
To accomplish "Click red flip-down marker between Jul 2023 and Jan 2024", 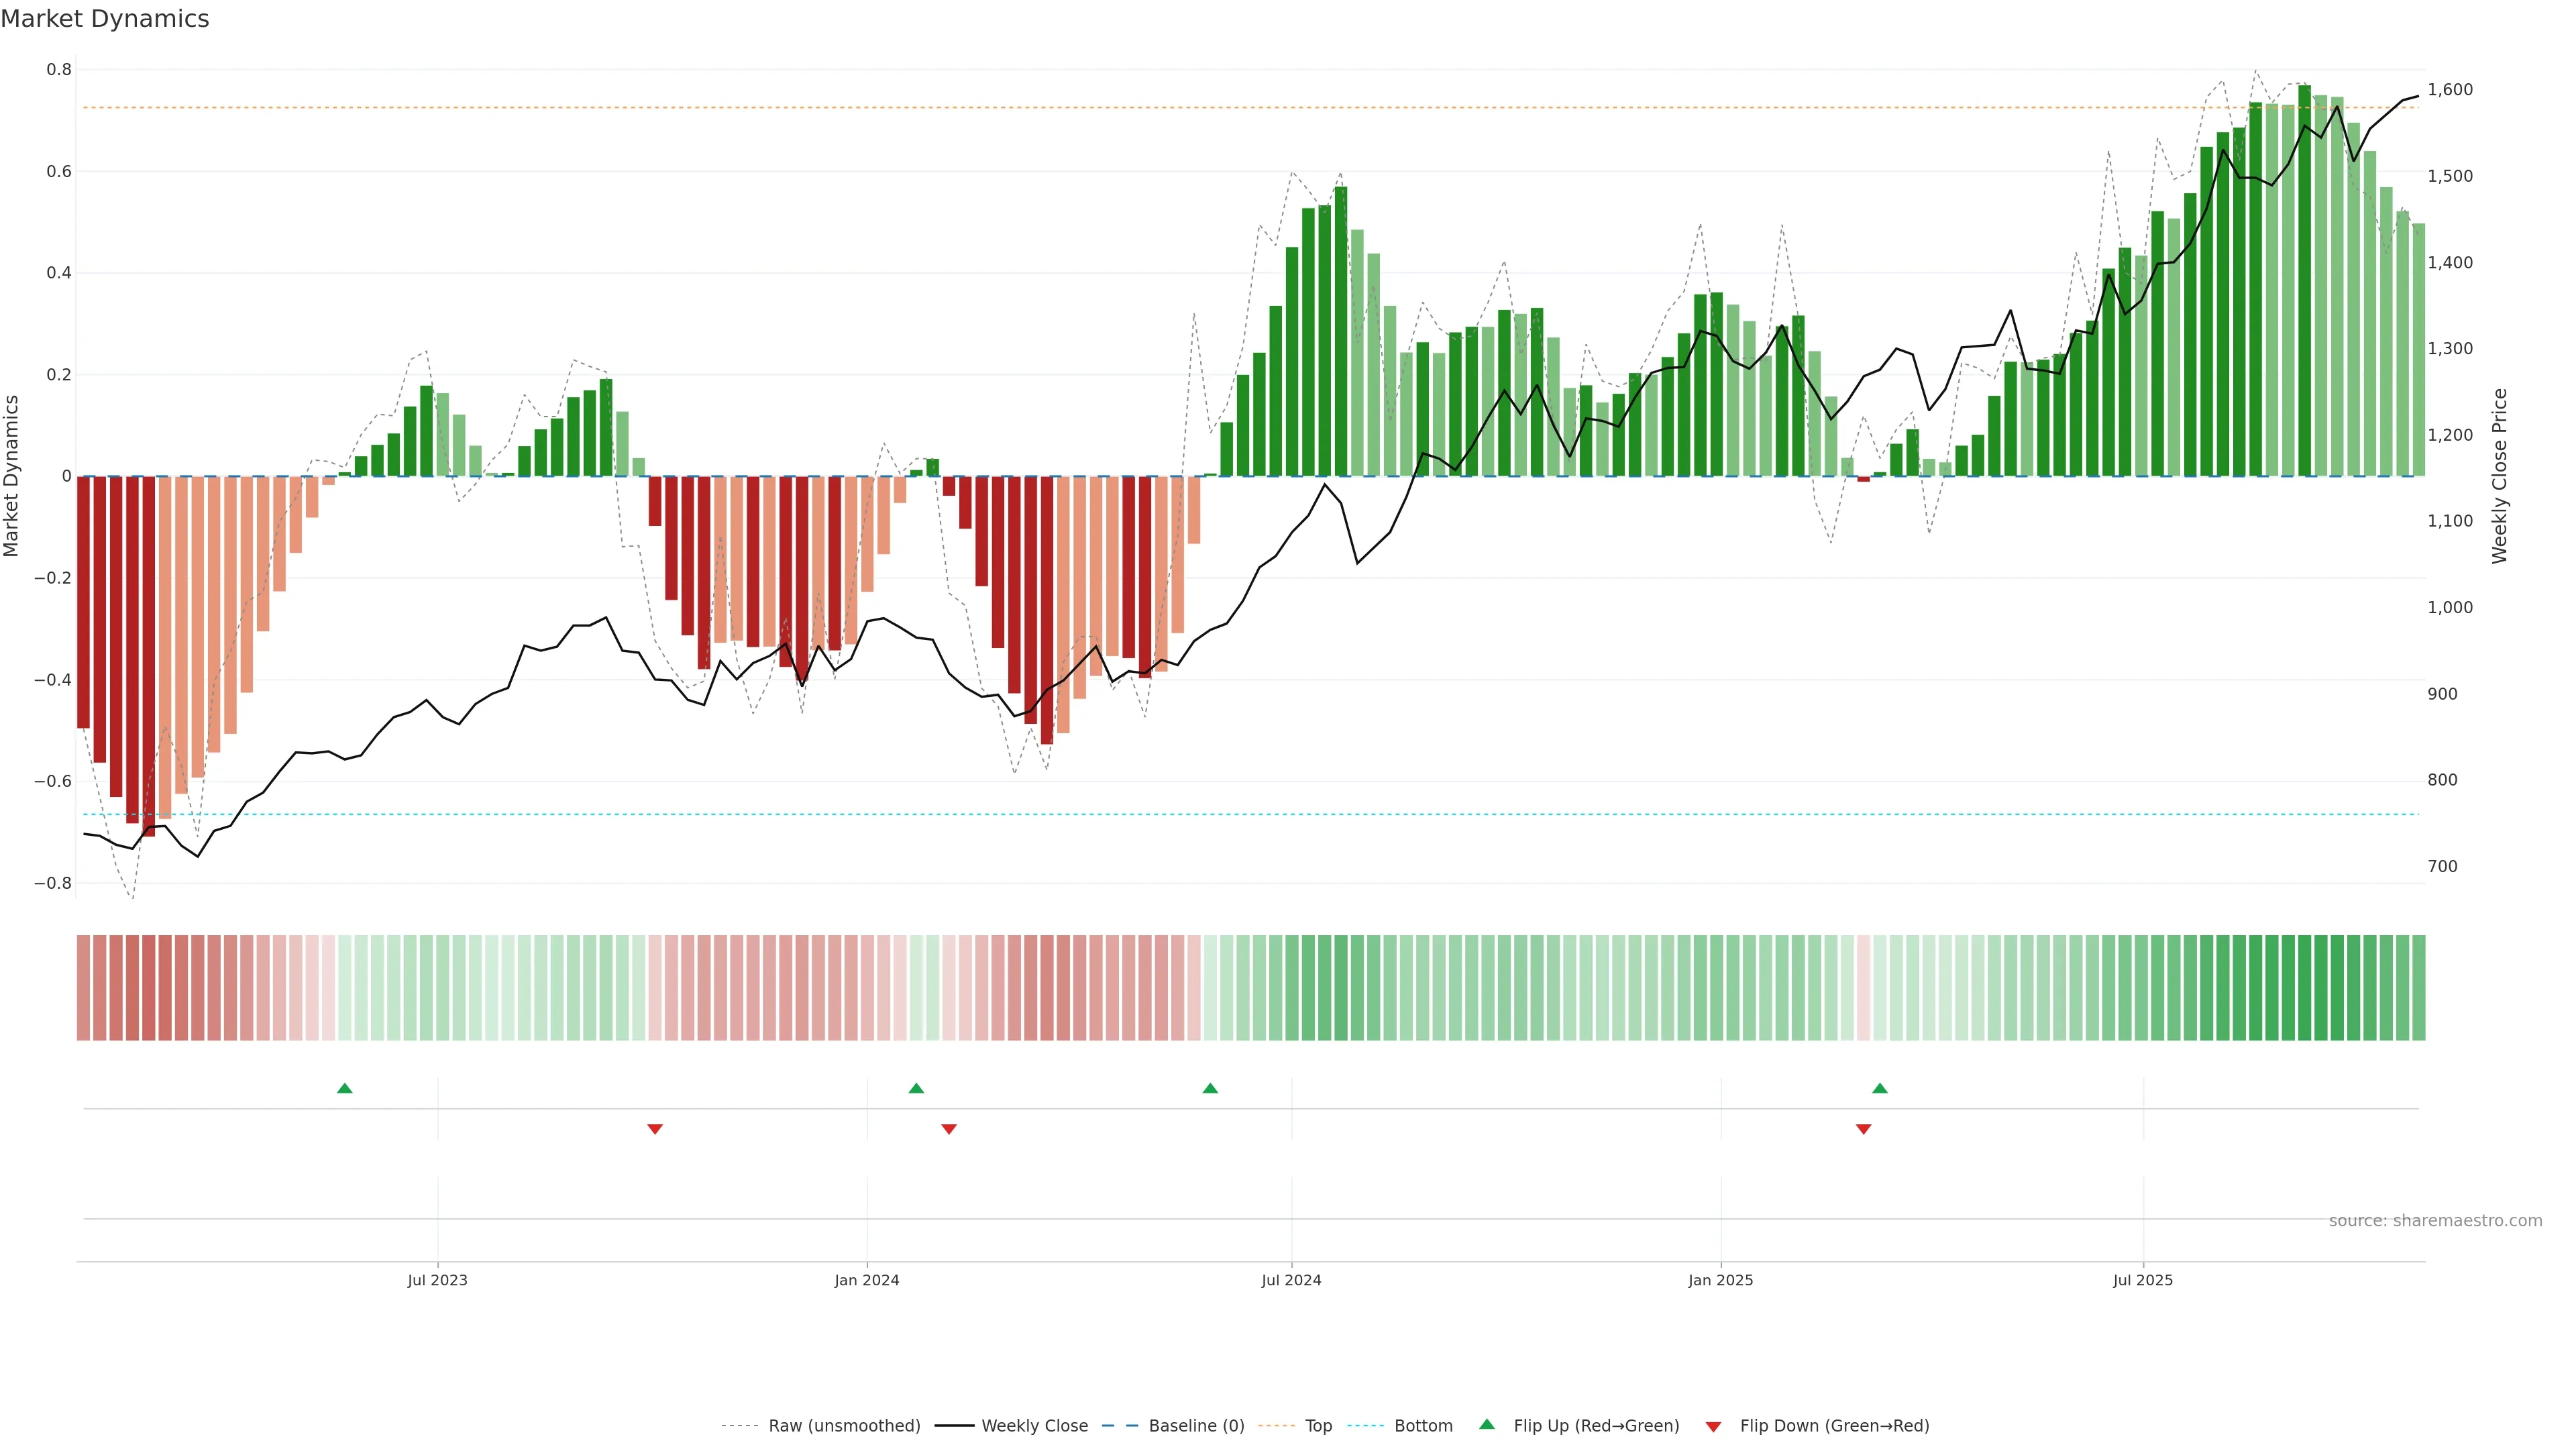I will pyautogui.click(x=655, y=1129).
